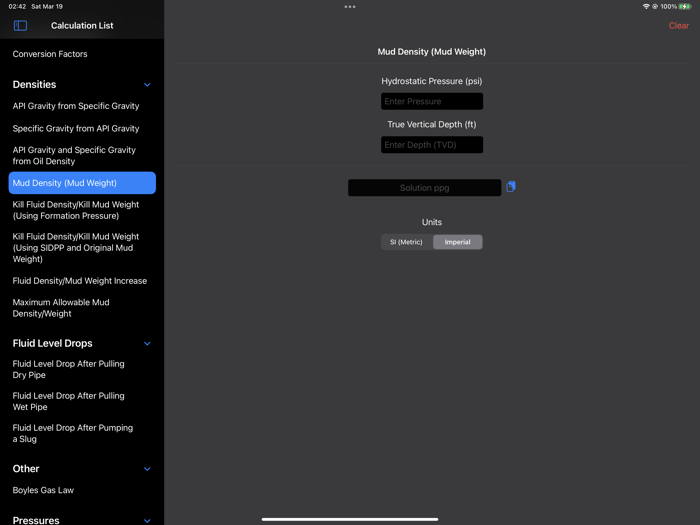Viewport: 700px width, 525px height.
Task: Collapse the Densities section
Action: [x=147, y=84]
